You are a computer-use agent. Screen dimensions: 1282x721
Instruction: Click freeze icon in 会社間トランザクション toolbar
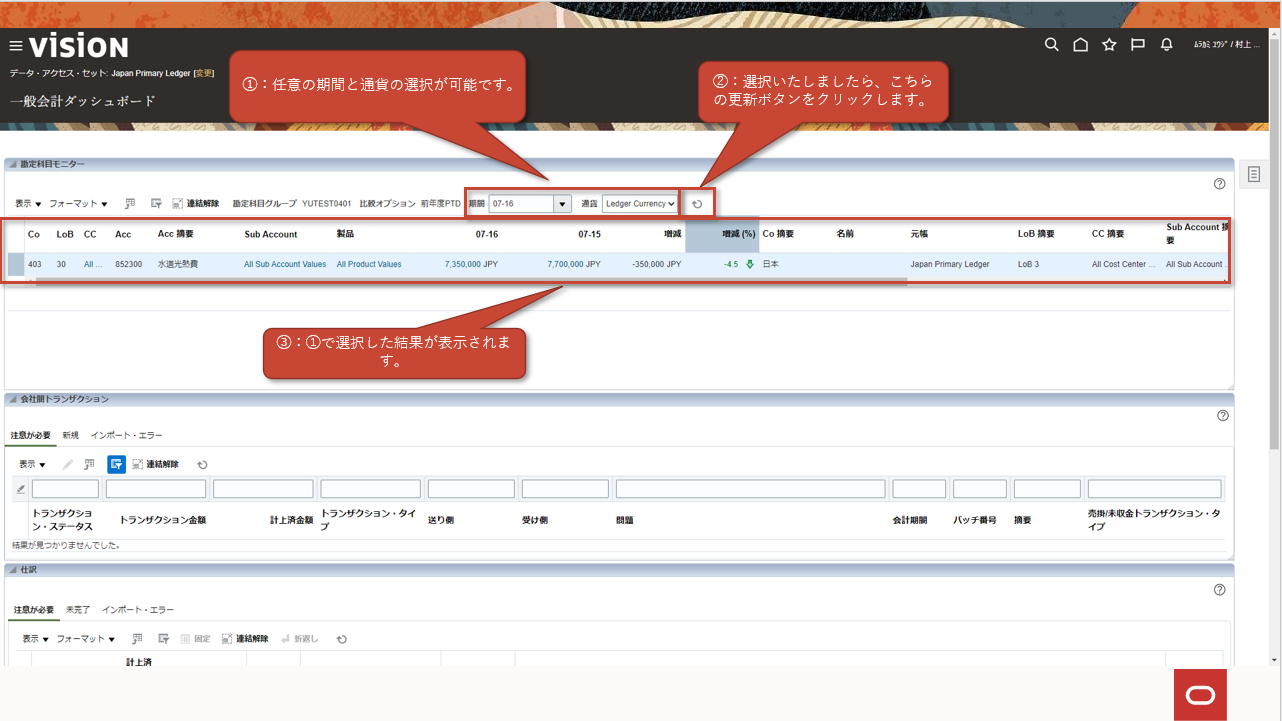click(90, 465)
